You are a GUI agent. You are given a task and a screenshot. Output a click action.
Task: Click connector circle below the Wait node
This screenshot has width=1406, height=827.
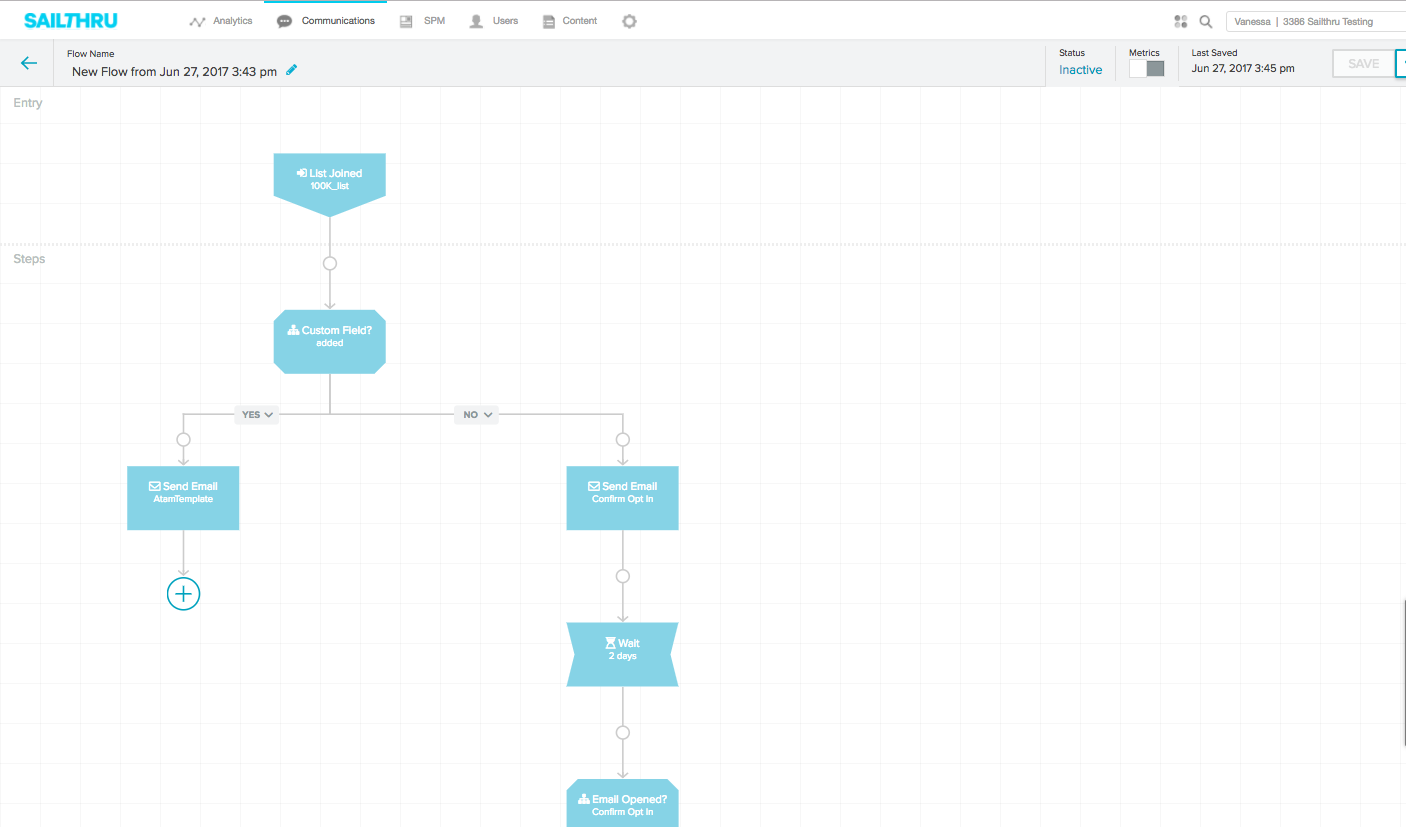point(623,733)
